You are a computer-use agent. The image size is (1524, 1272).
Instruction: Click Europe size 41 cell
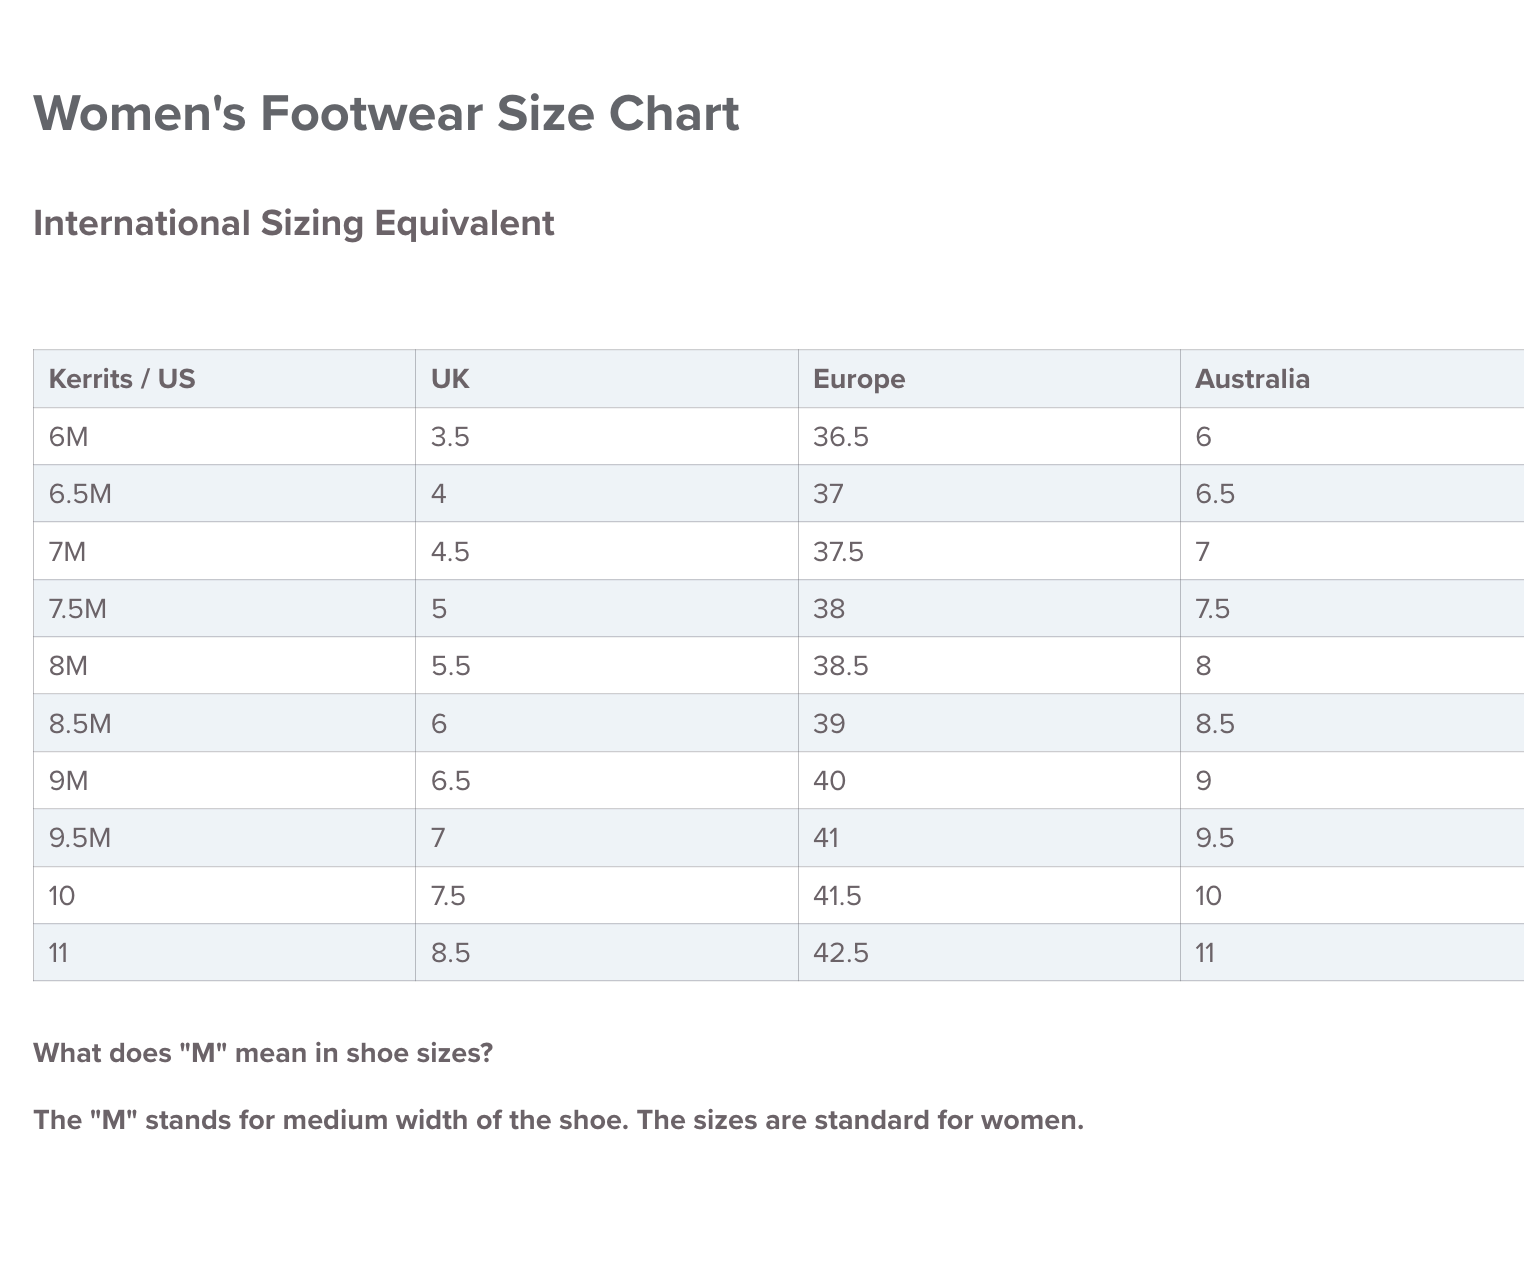coord(826,838)
